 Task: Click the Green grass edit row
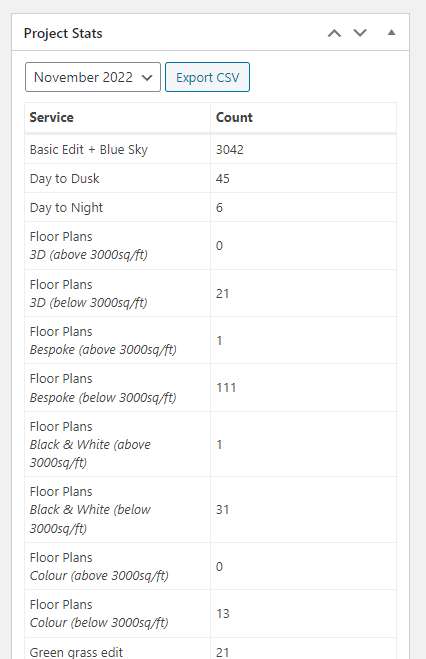[x=210, y=648]
